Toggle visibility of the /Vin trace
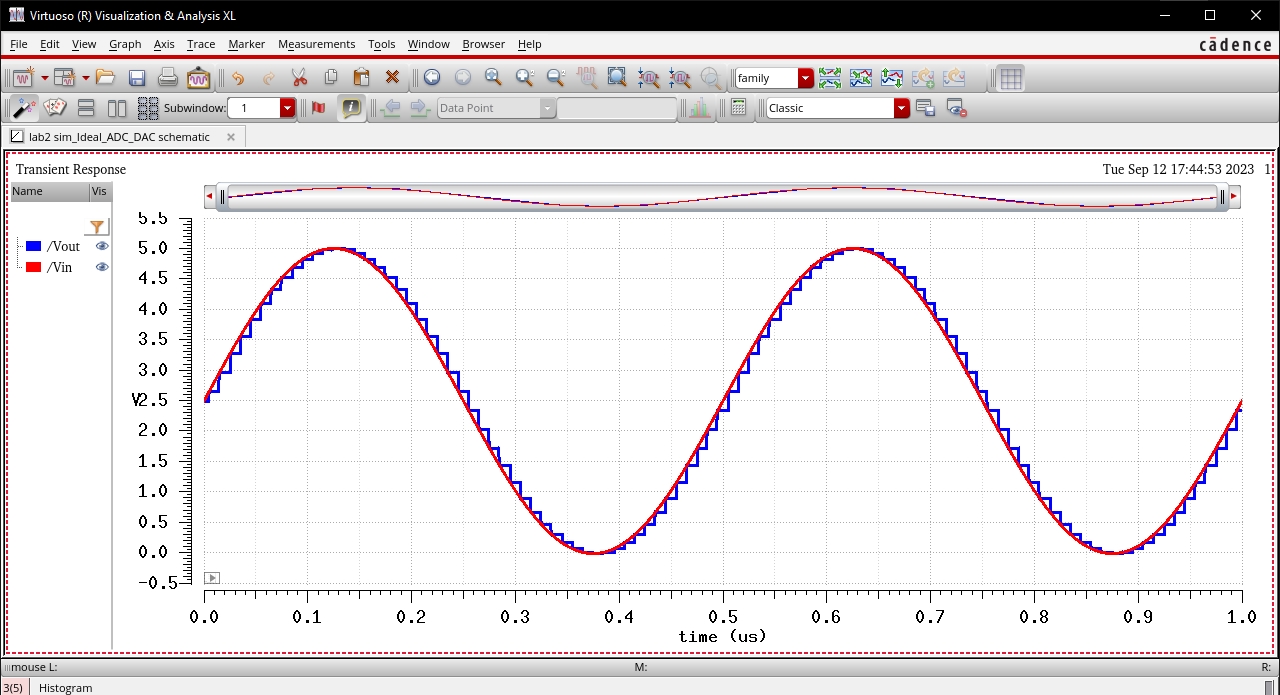 click(x=102, y=267)
